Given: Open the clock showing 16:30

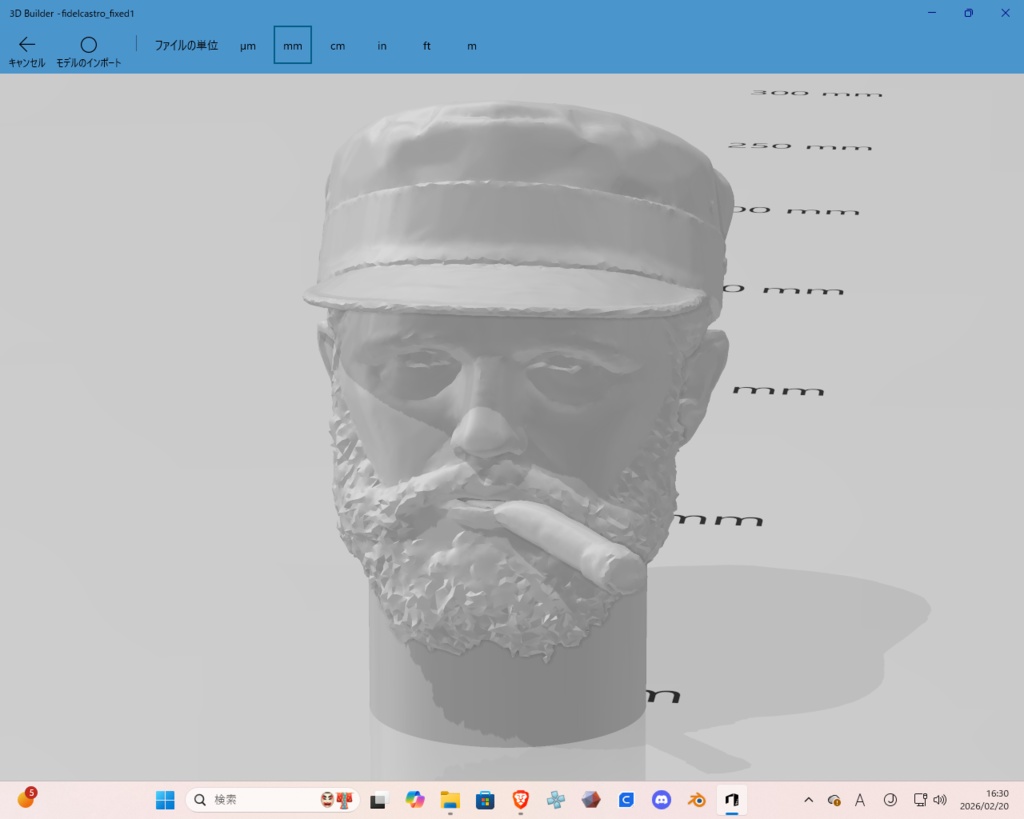Looking at the screenshot, I should [x=984, y=799].
